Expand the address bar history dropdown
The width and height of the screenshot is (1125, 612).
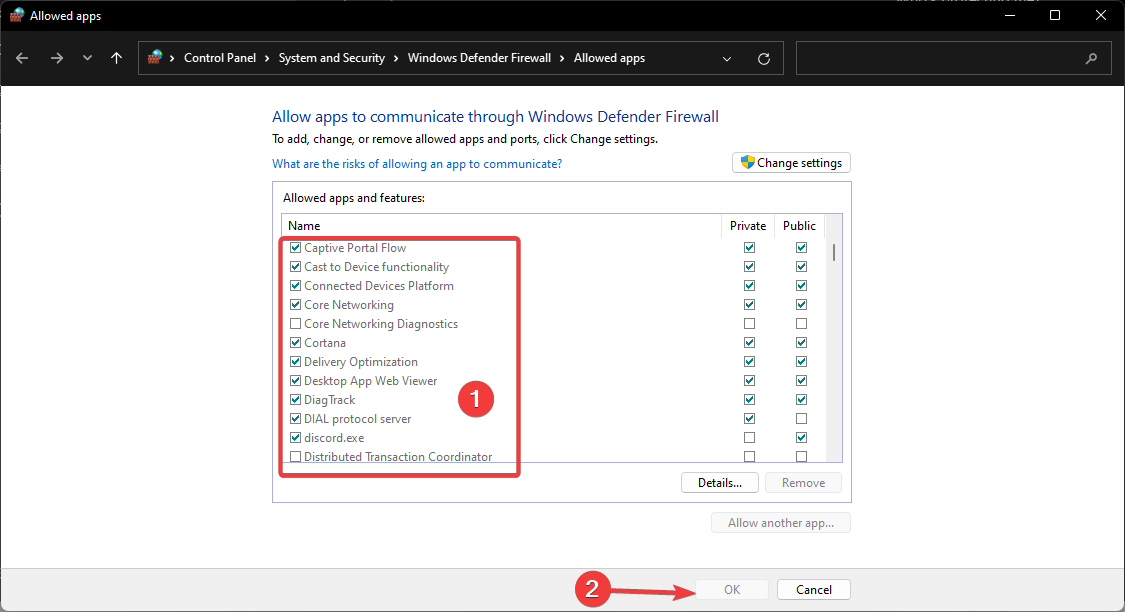point(727,58)
